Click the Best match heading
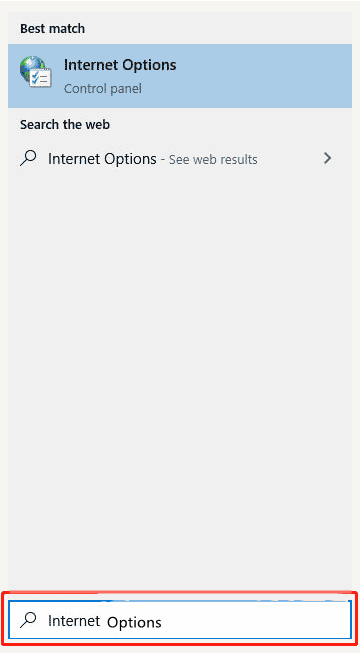 pos(52,28)
